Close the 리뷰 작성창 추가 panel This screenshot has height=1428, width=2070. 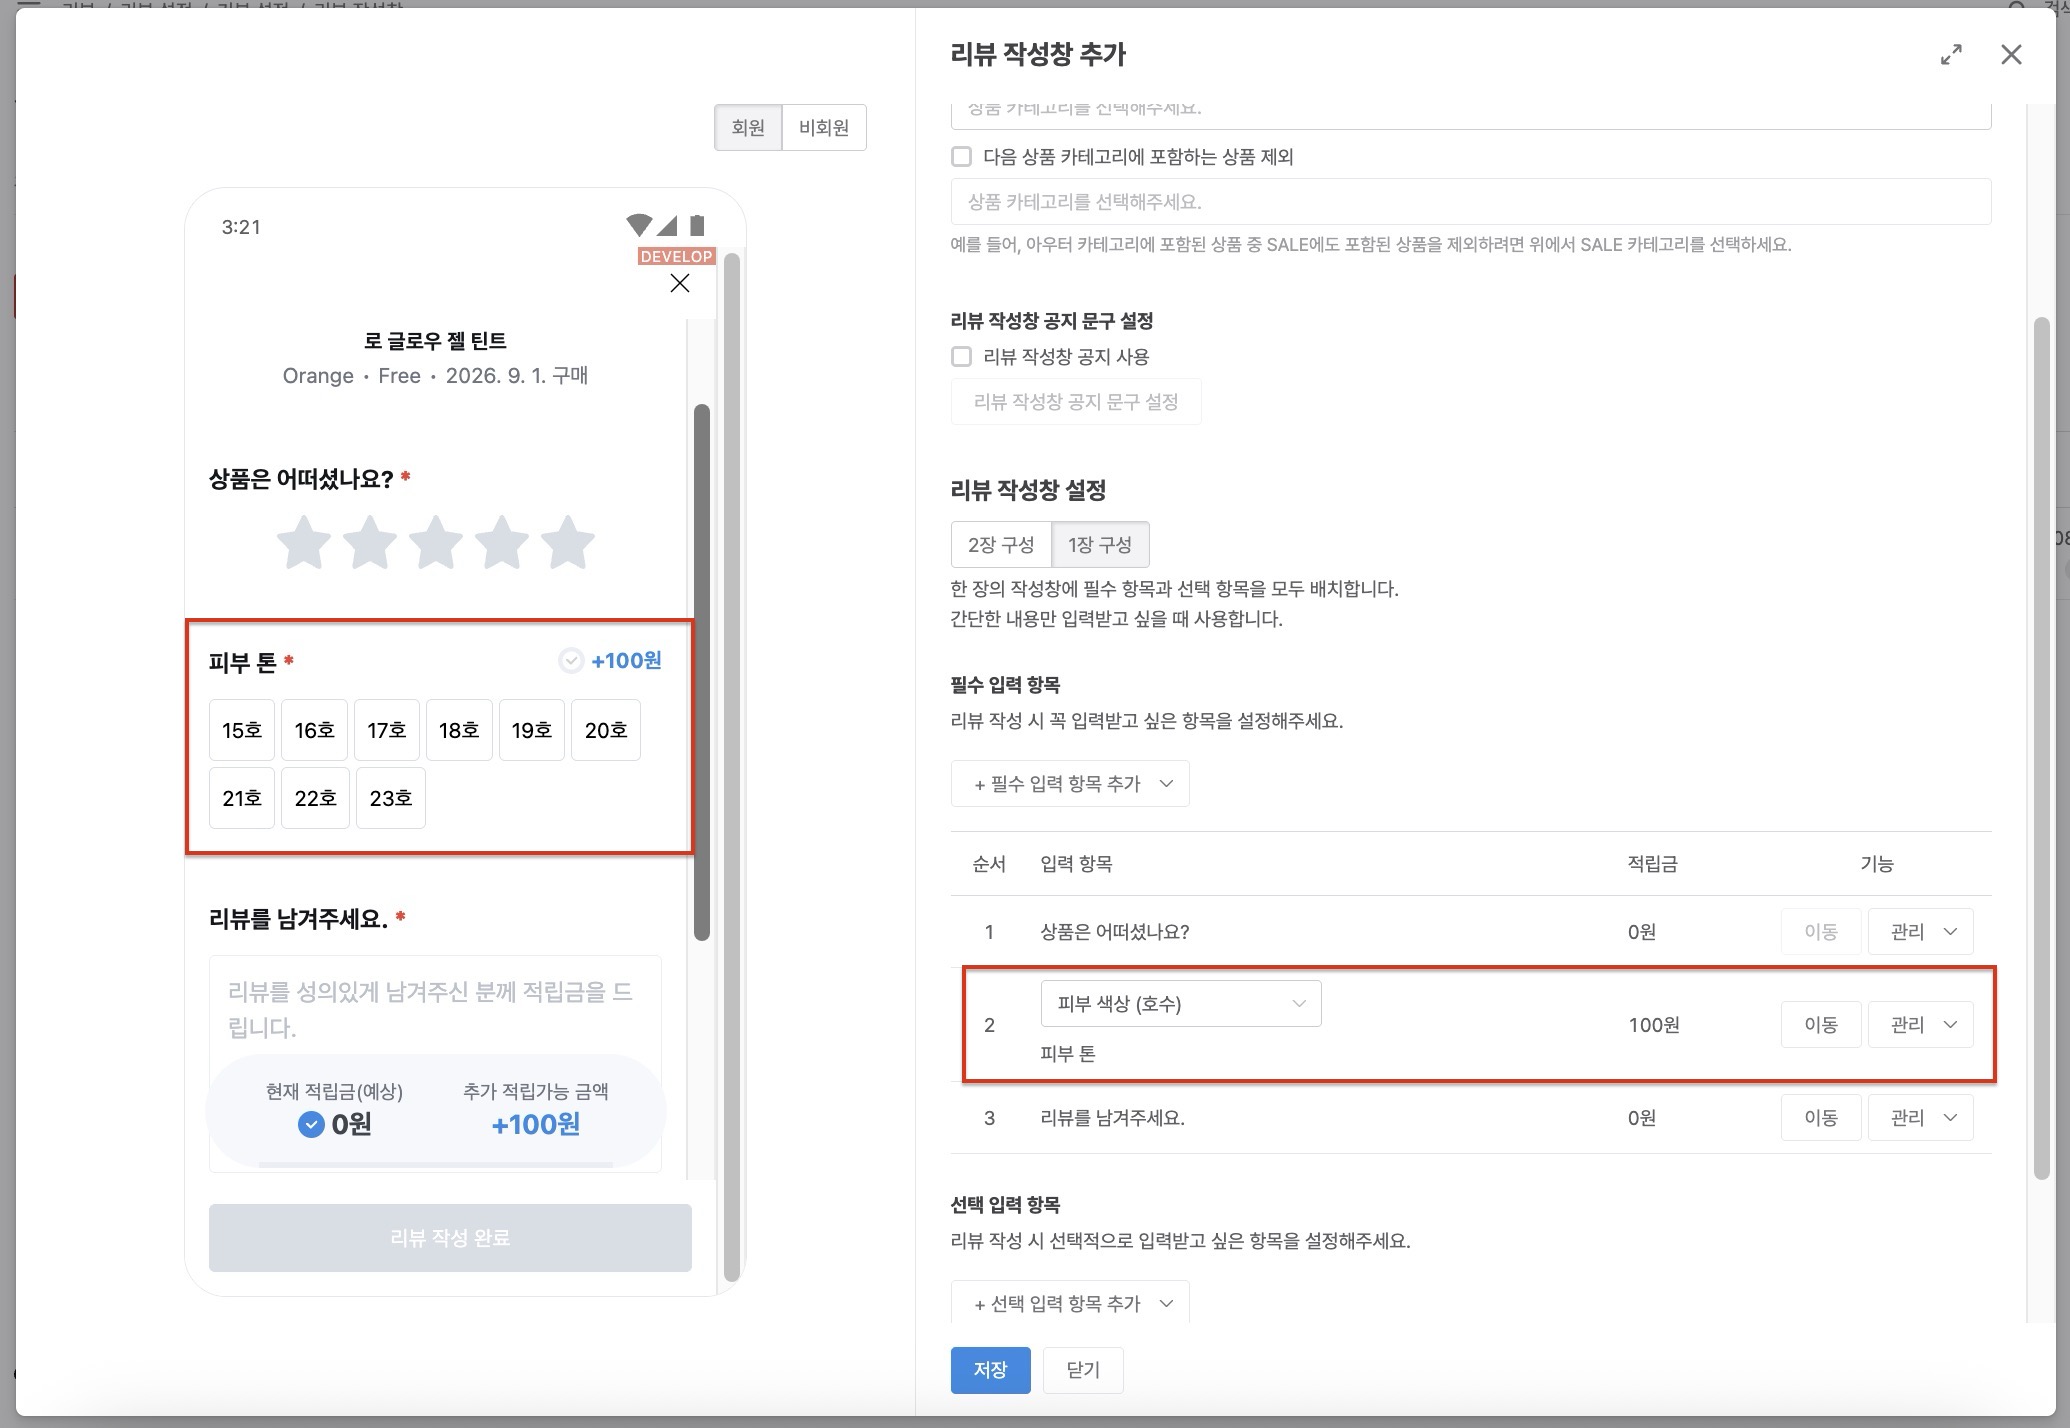pyautogui.click(x=2011, y=55)
